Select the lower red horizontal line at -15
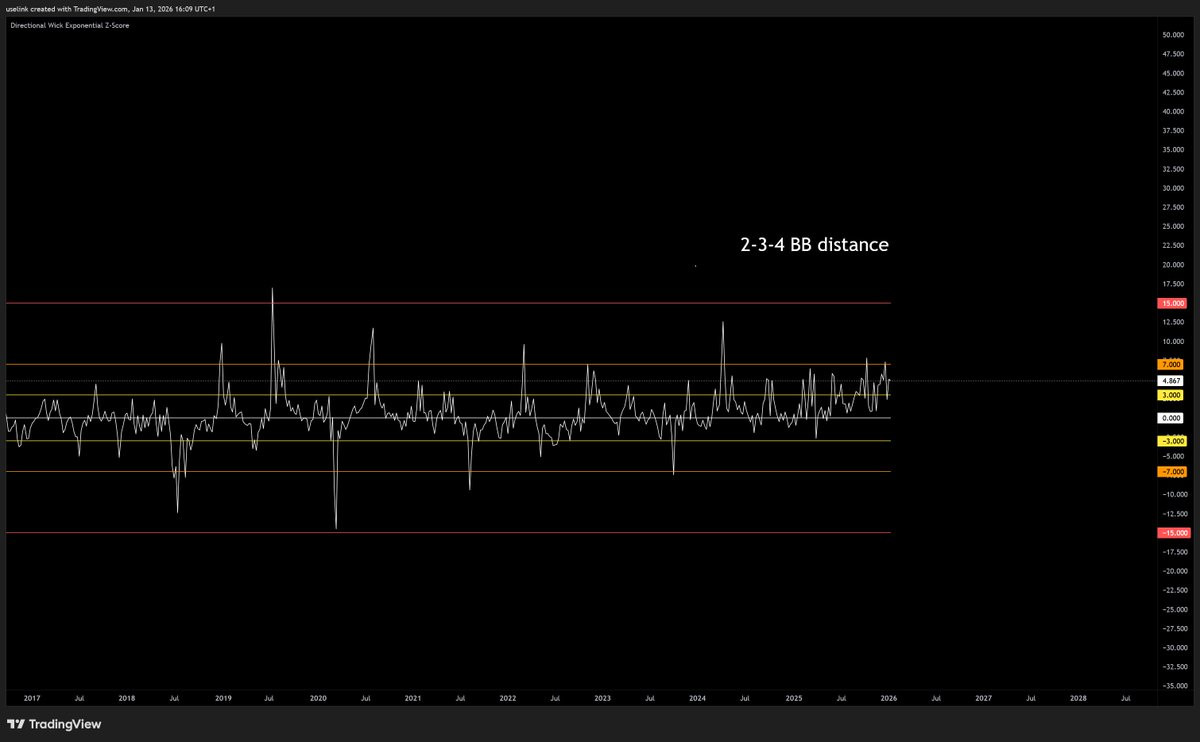 coord(447,533)
